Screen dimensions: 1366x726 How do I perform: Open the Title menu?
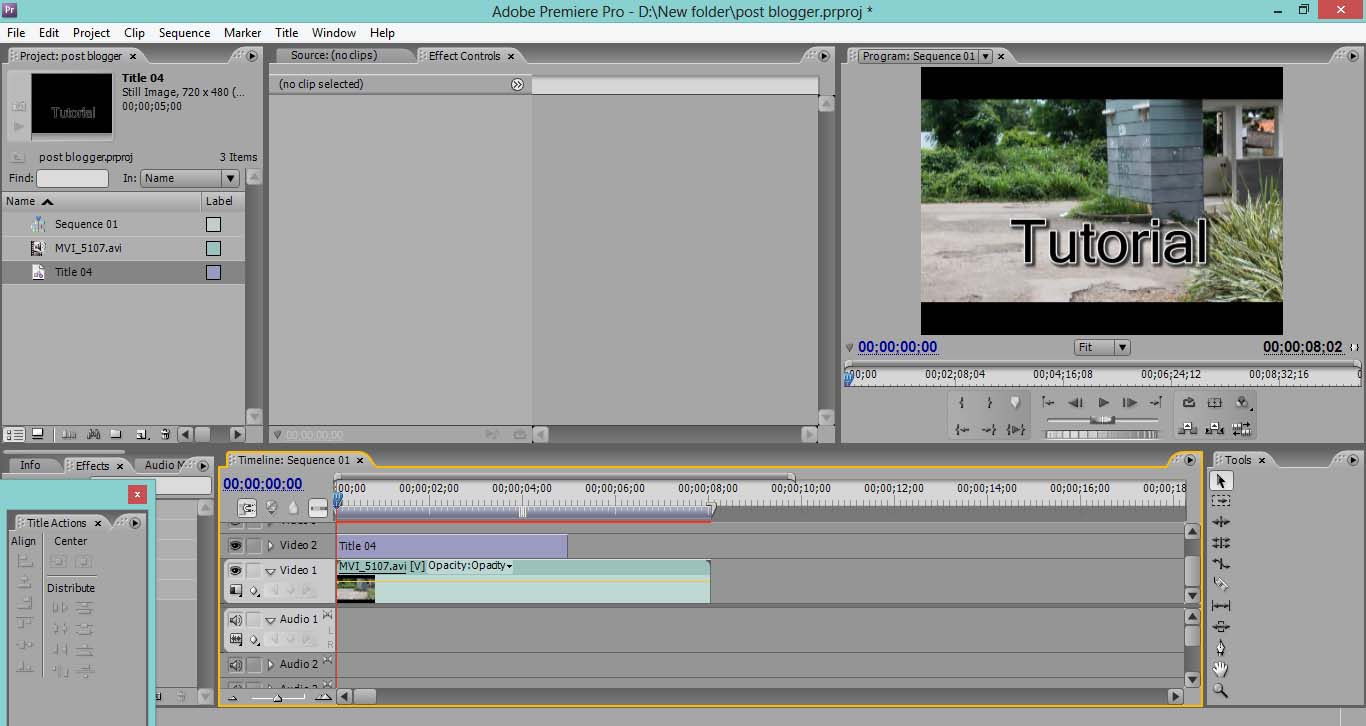tap(286, 33)
